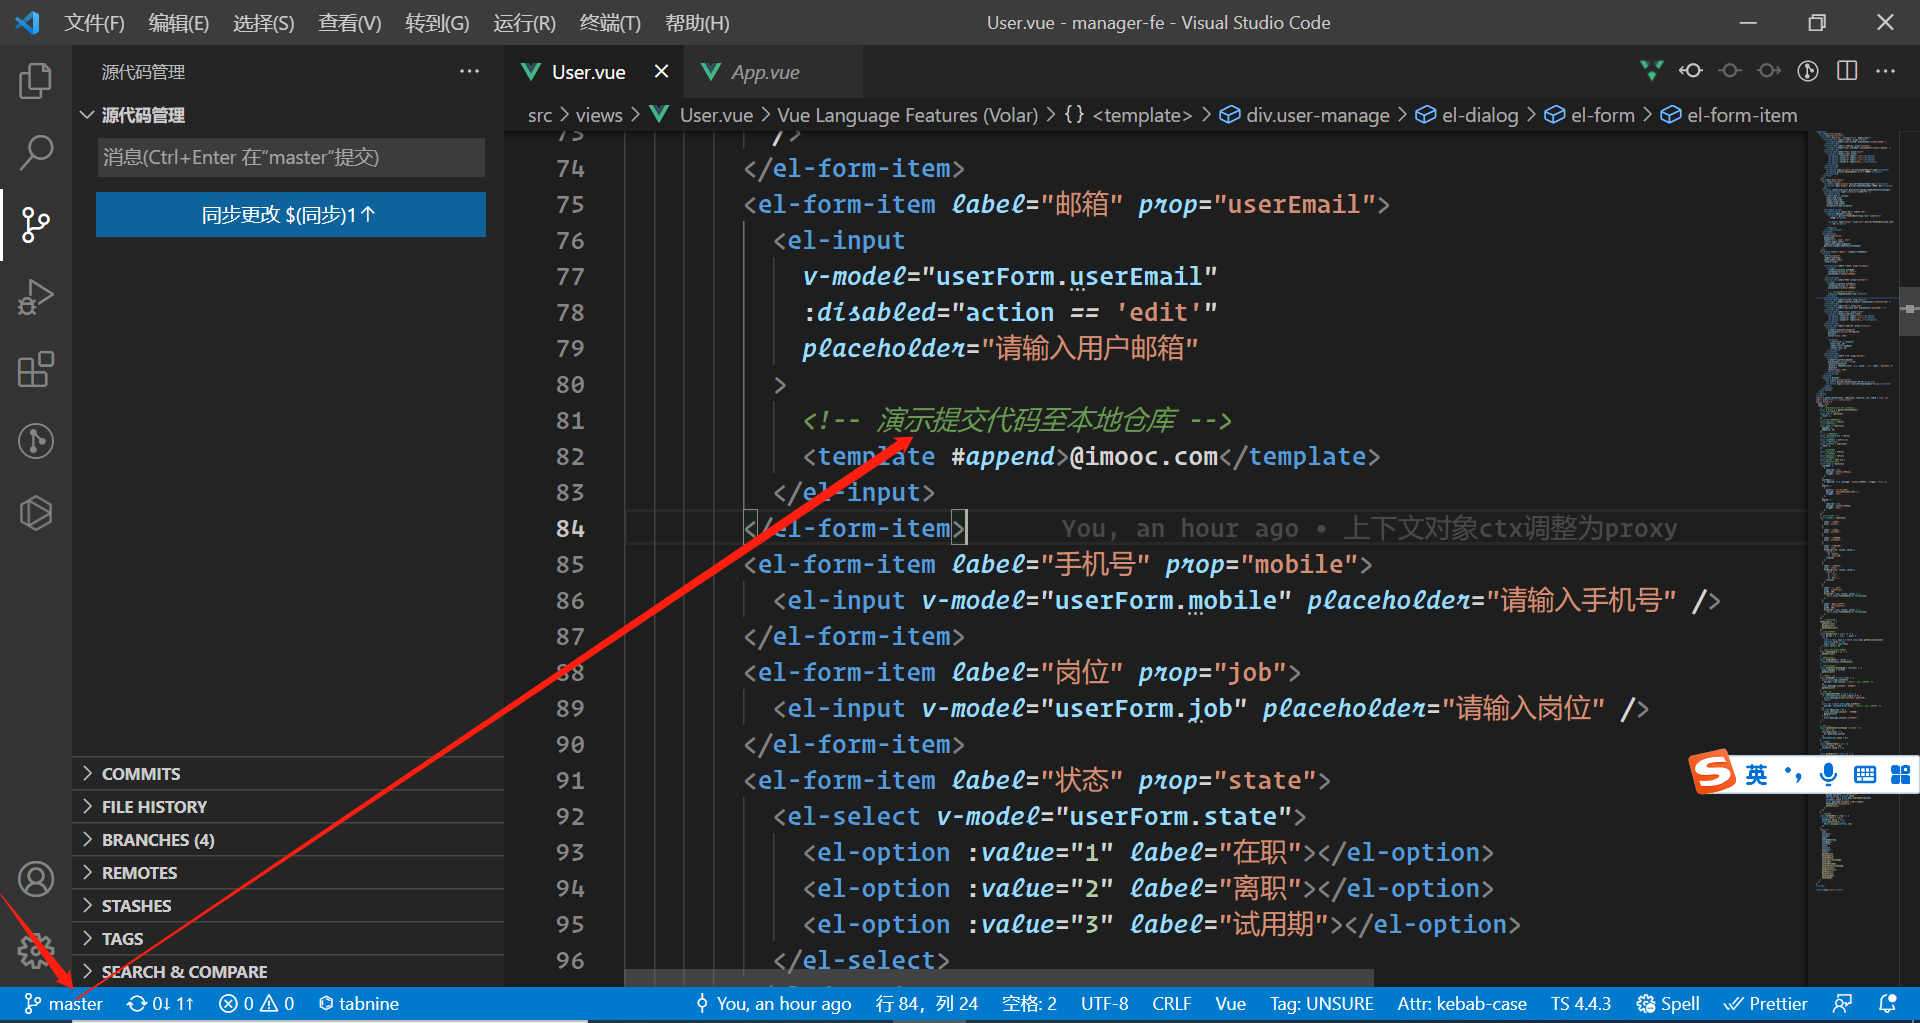Click 行 84, 列 24 cursor position

point(926,1004)
